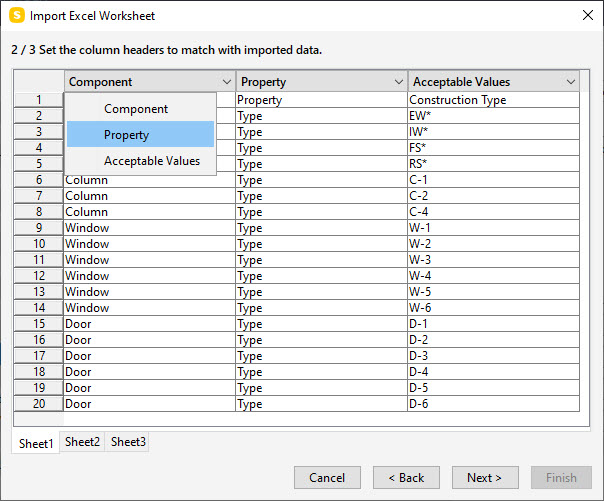Click the C-2 cell
This screenshot has width=604, height=501.
493,196
